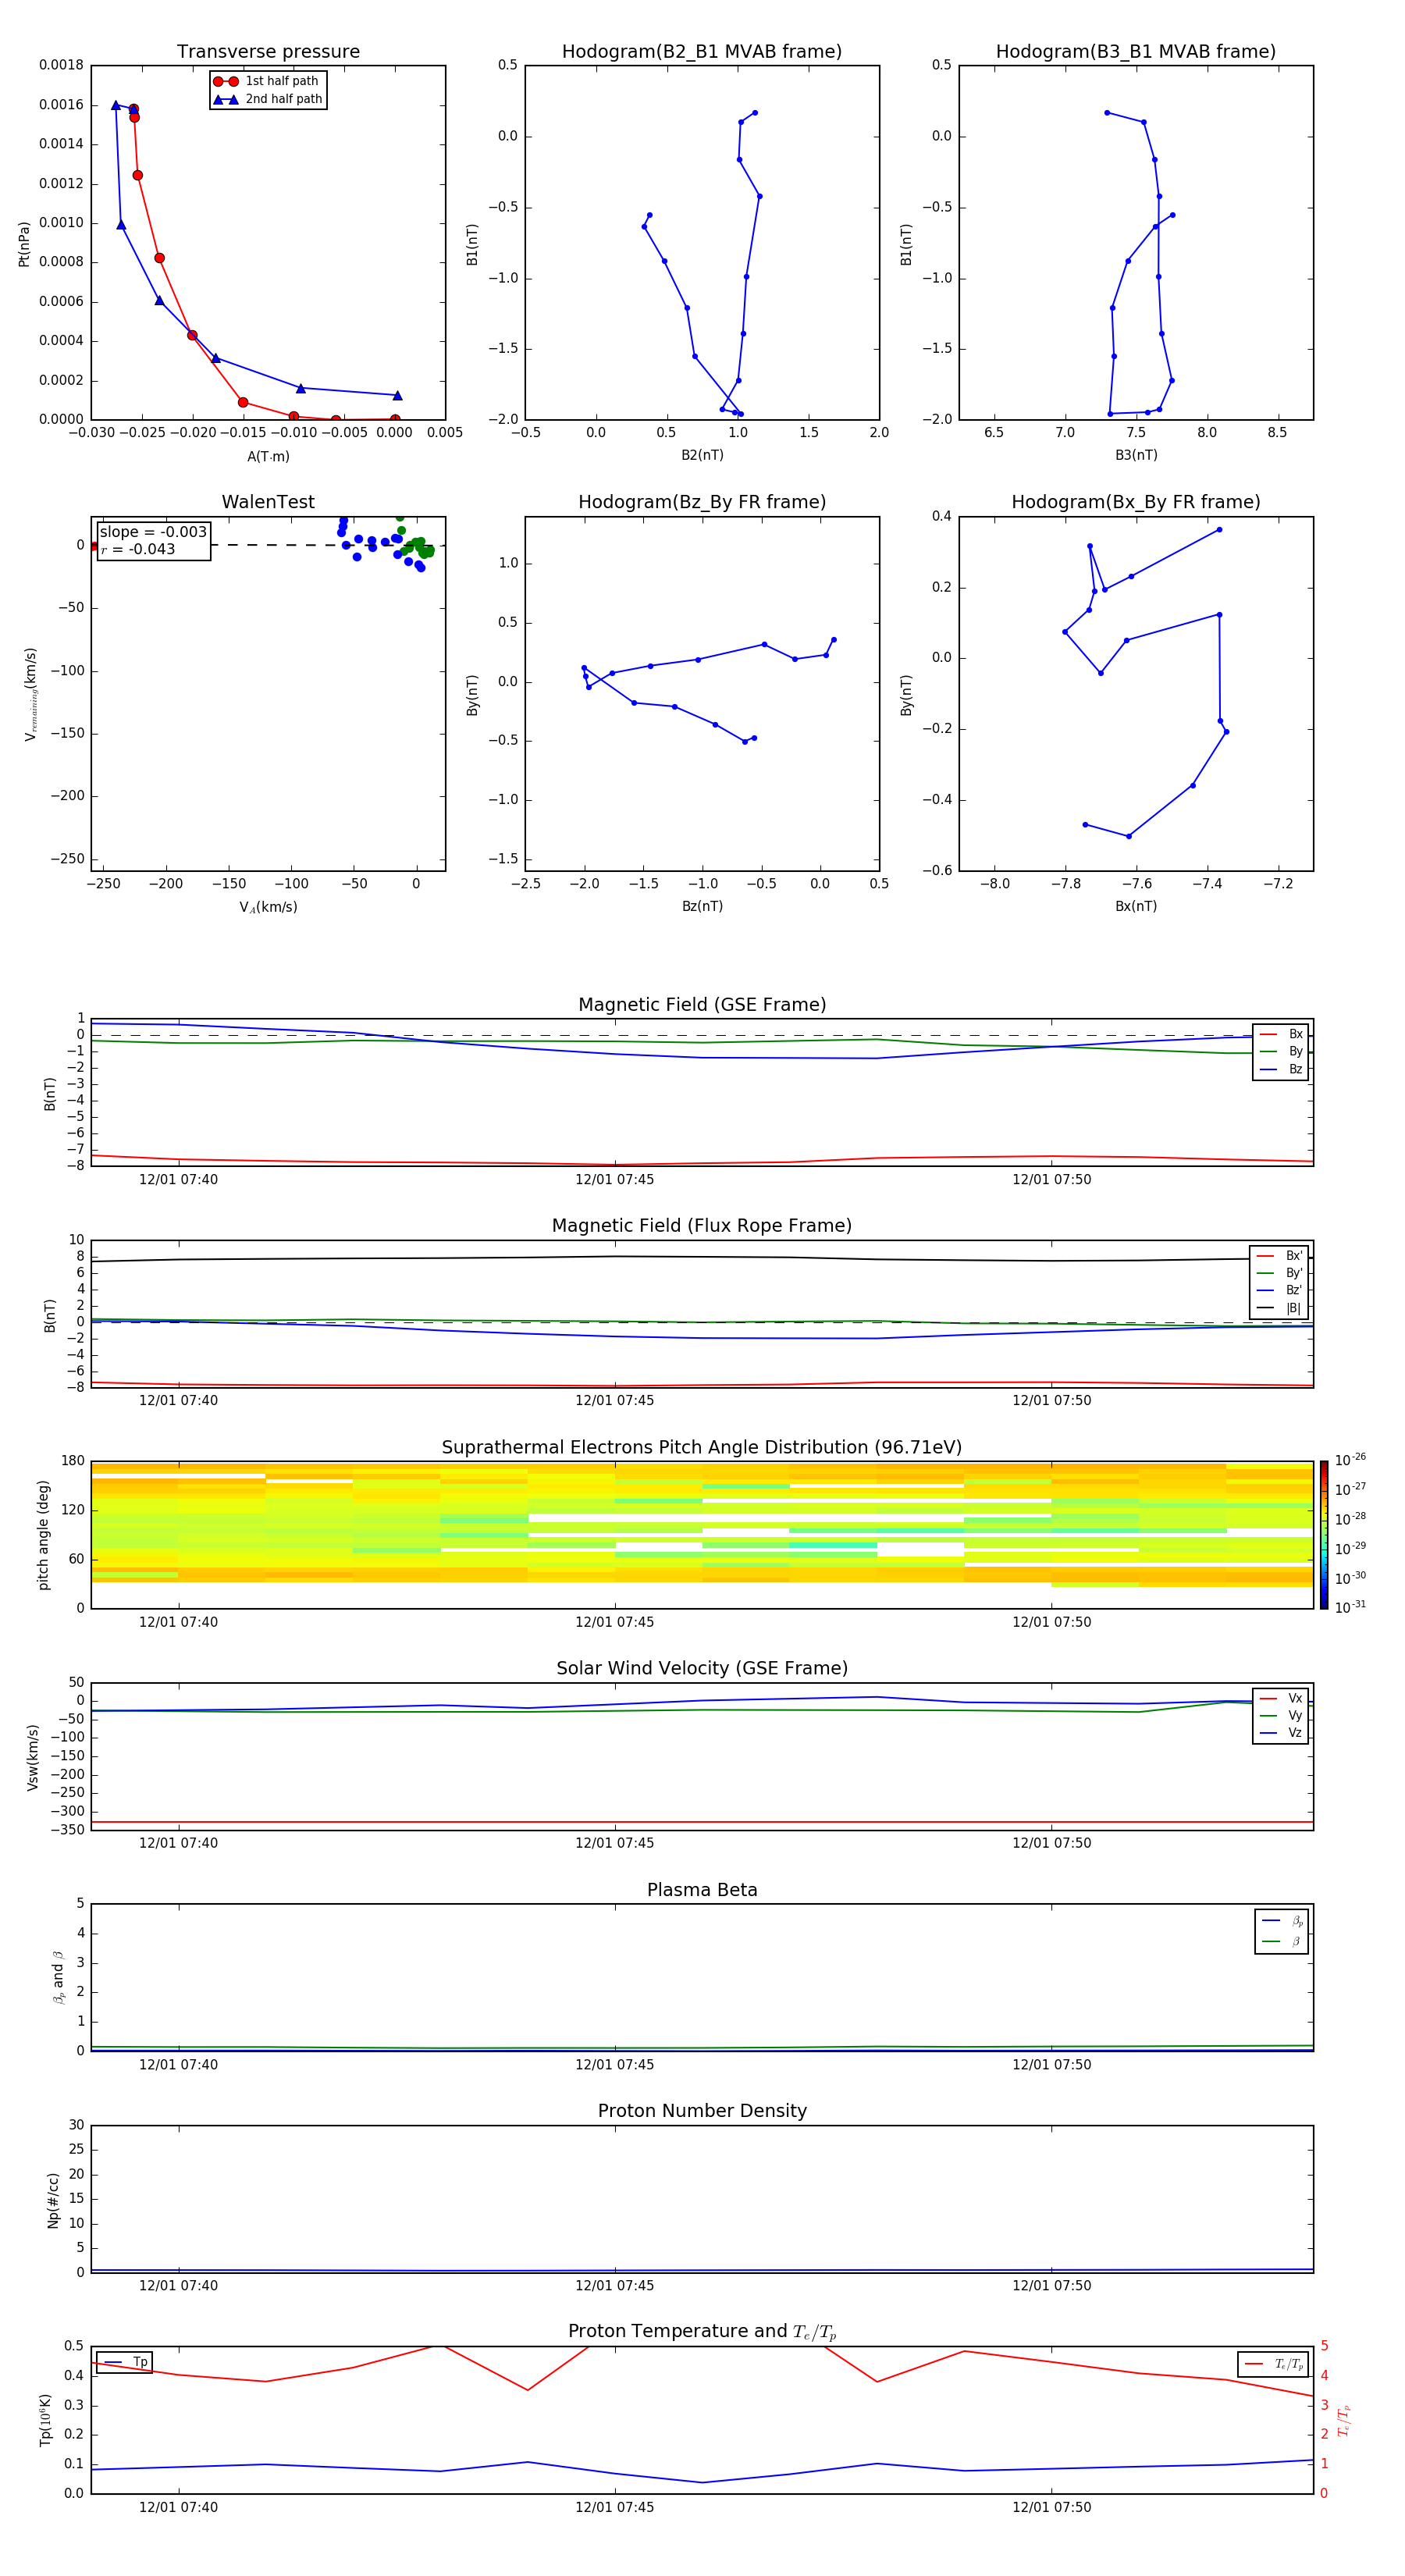Select the Te/Tp legend entry
1405x2576 pixels.
click(1274, 2364)
